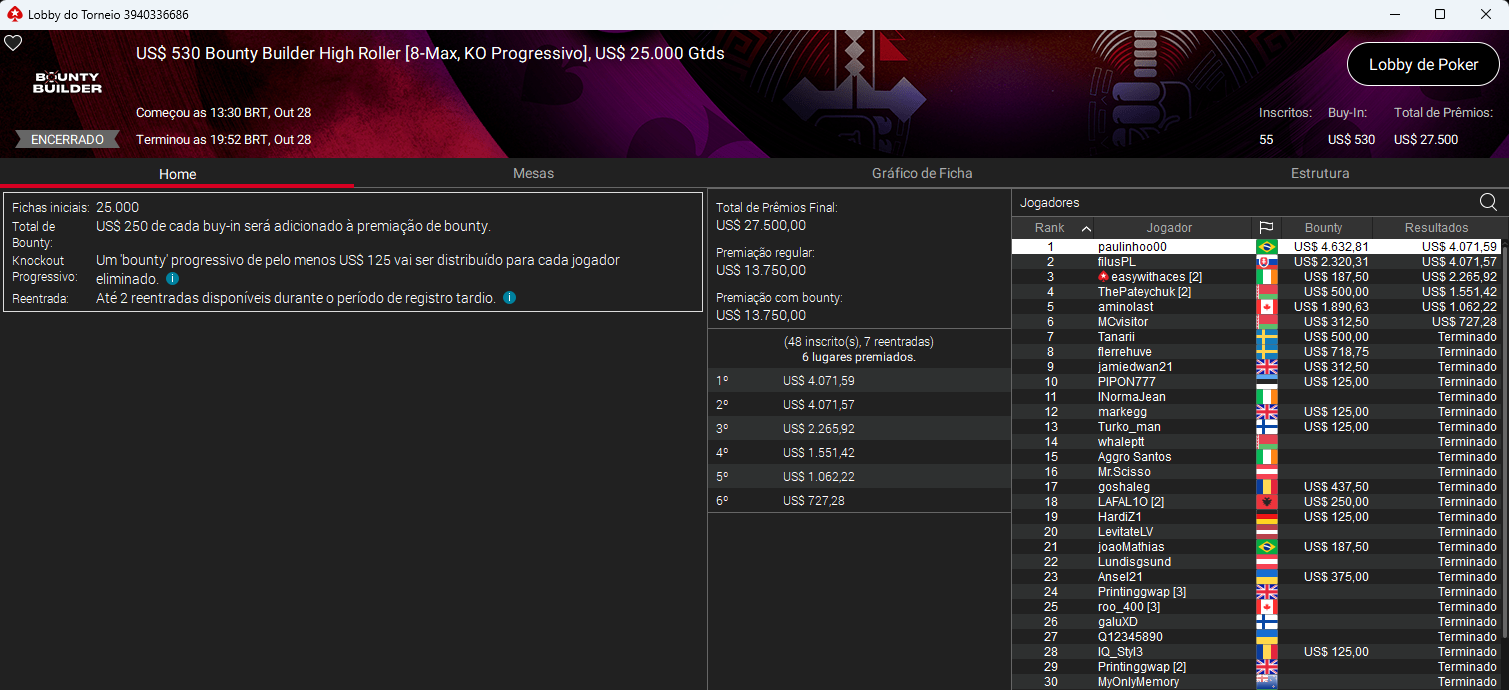Image resolution: width=1509 pixels, height=690 pixels.
Task: Open the Estrutura tab
Action: [1320, 173]
